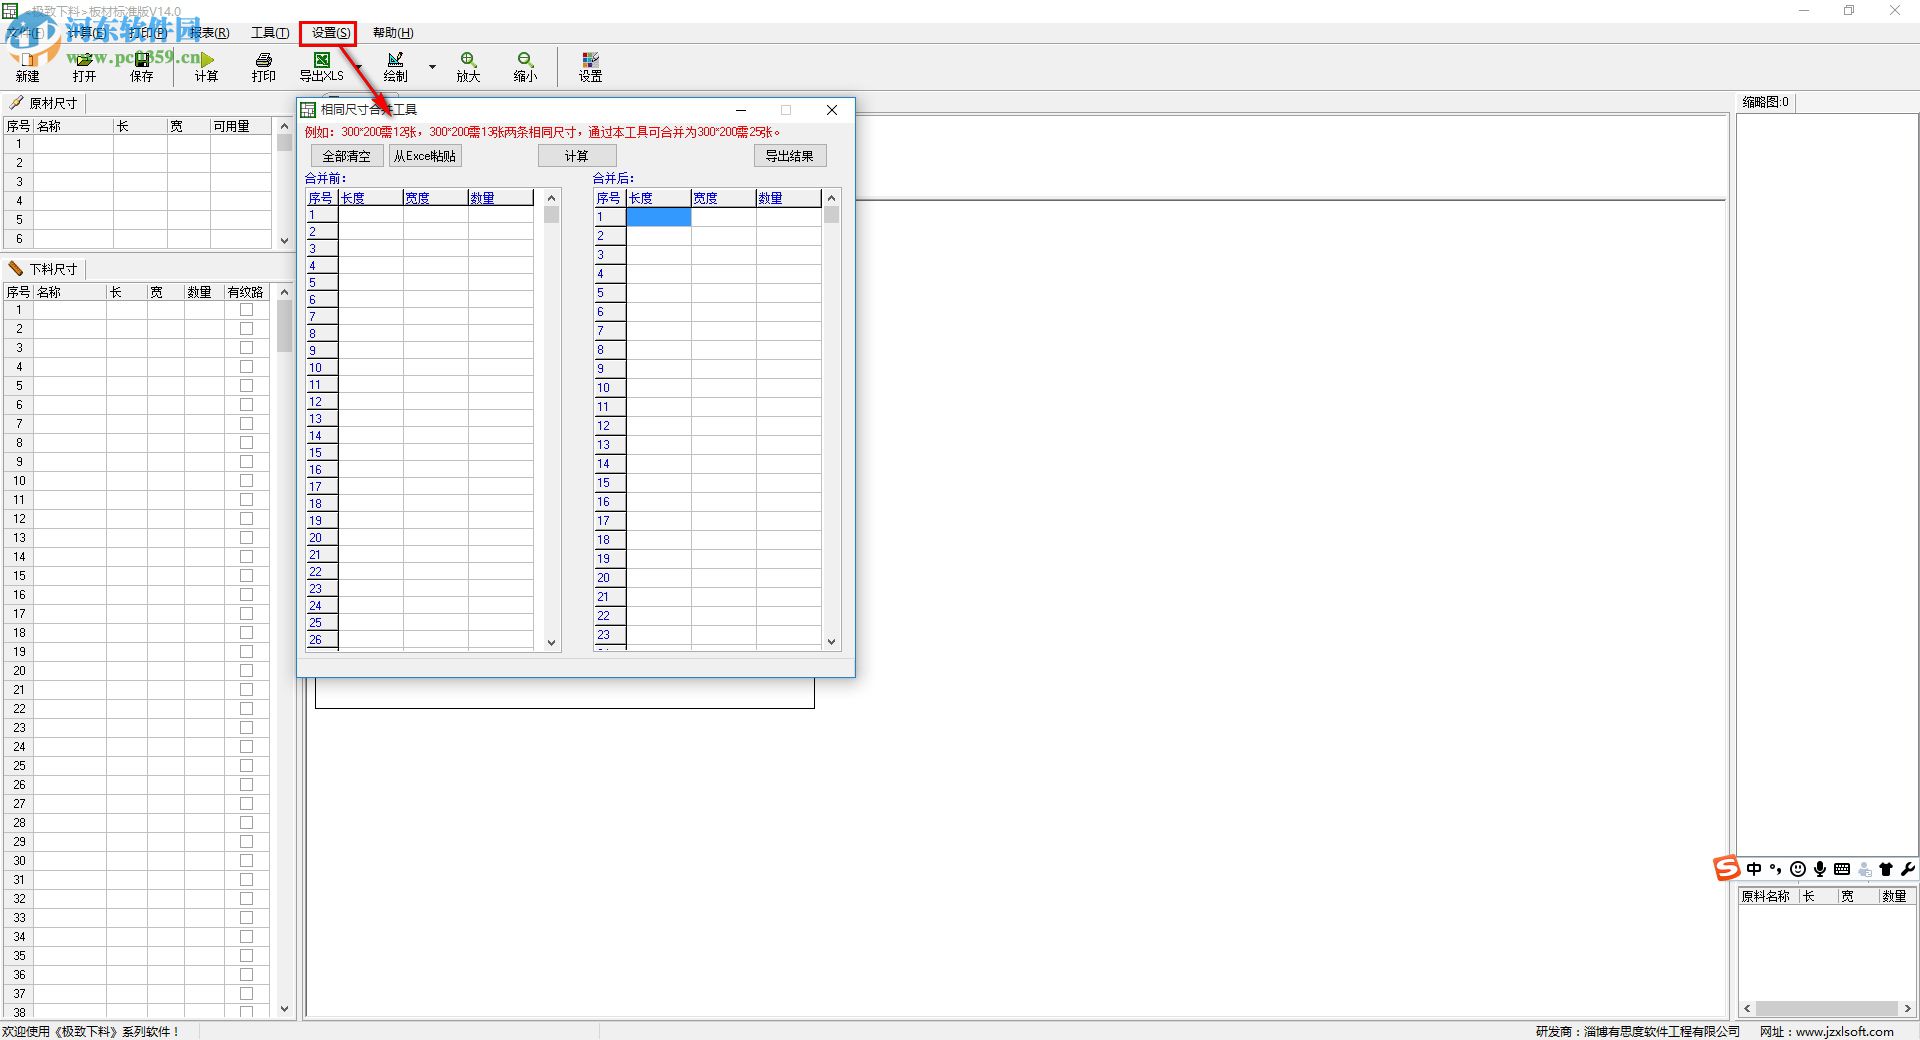The width and height of the screenshot is (1920, 1040).
Task: Select the highlighted 长度 cell in 合并后 row 1
Action: (x=658, y=217)
